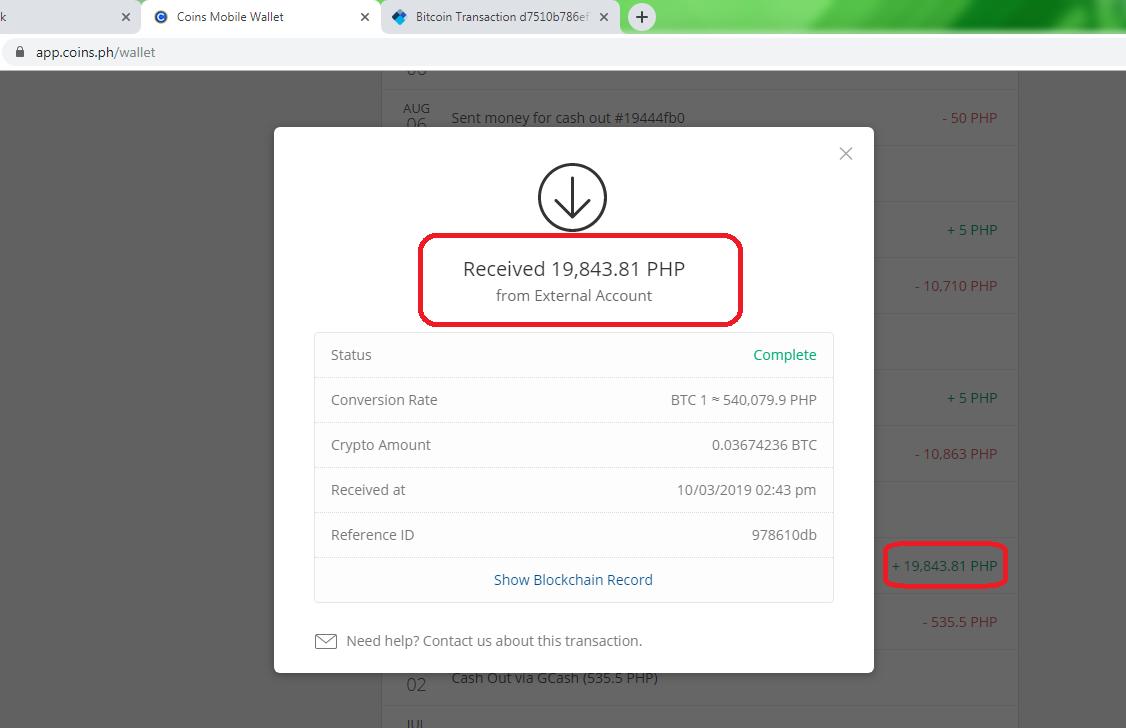Click the Received at label
This screenshot has height=728, width=1126.
coord(368,490)
